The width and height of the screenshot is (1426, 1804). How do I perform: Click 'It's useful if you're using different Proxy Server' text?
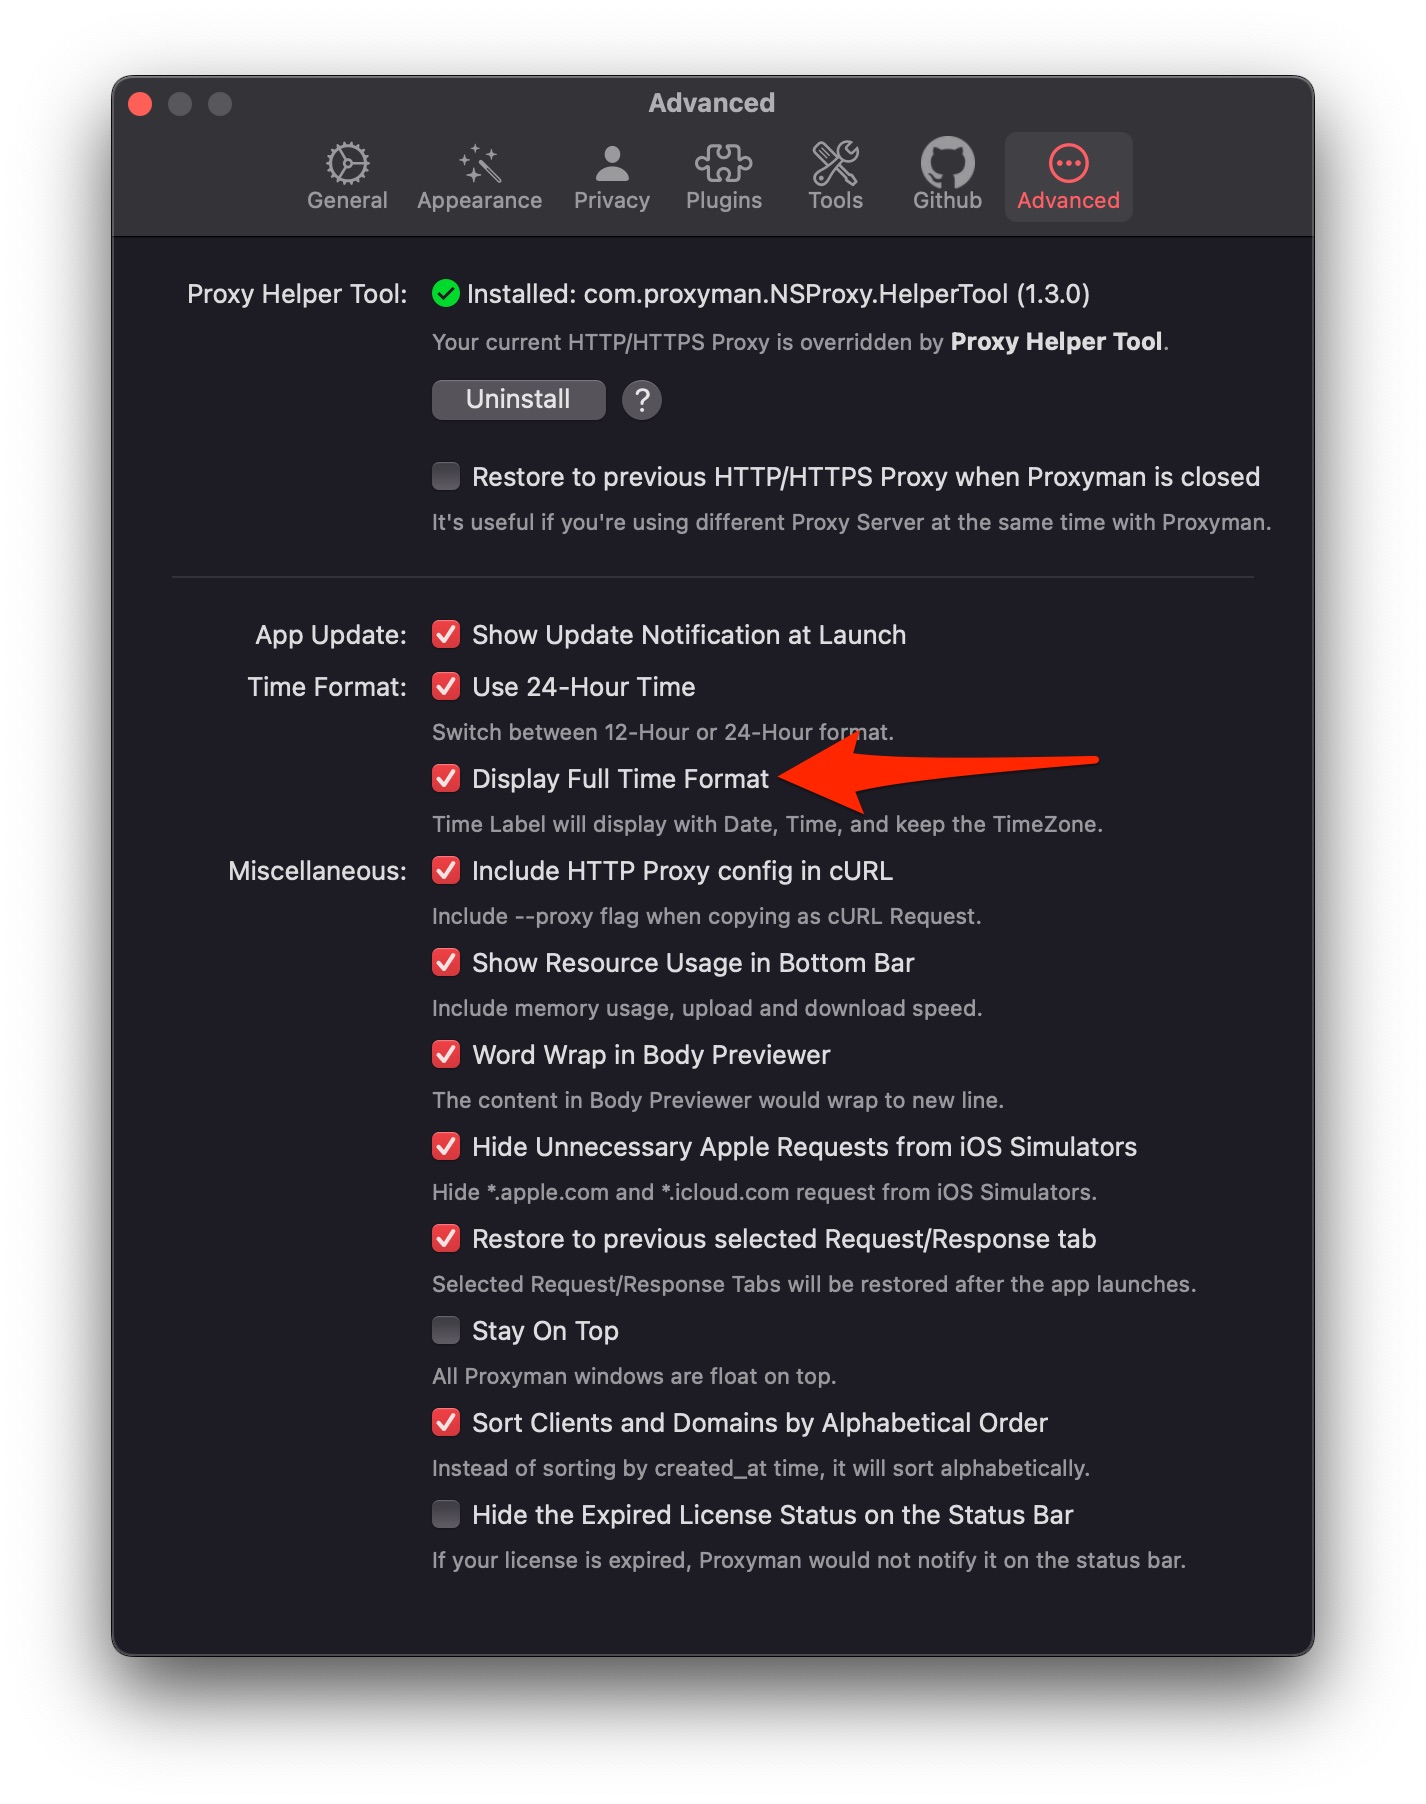click(851, 522)
